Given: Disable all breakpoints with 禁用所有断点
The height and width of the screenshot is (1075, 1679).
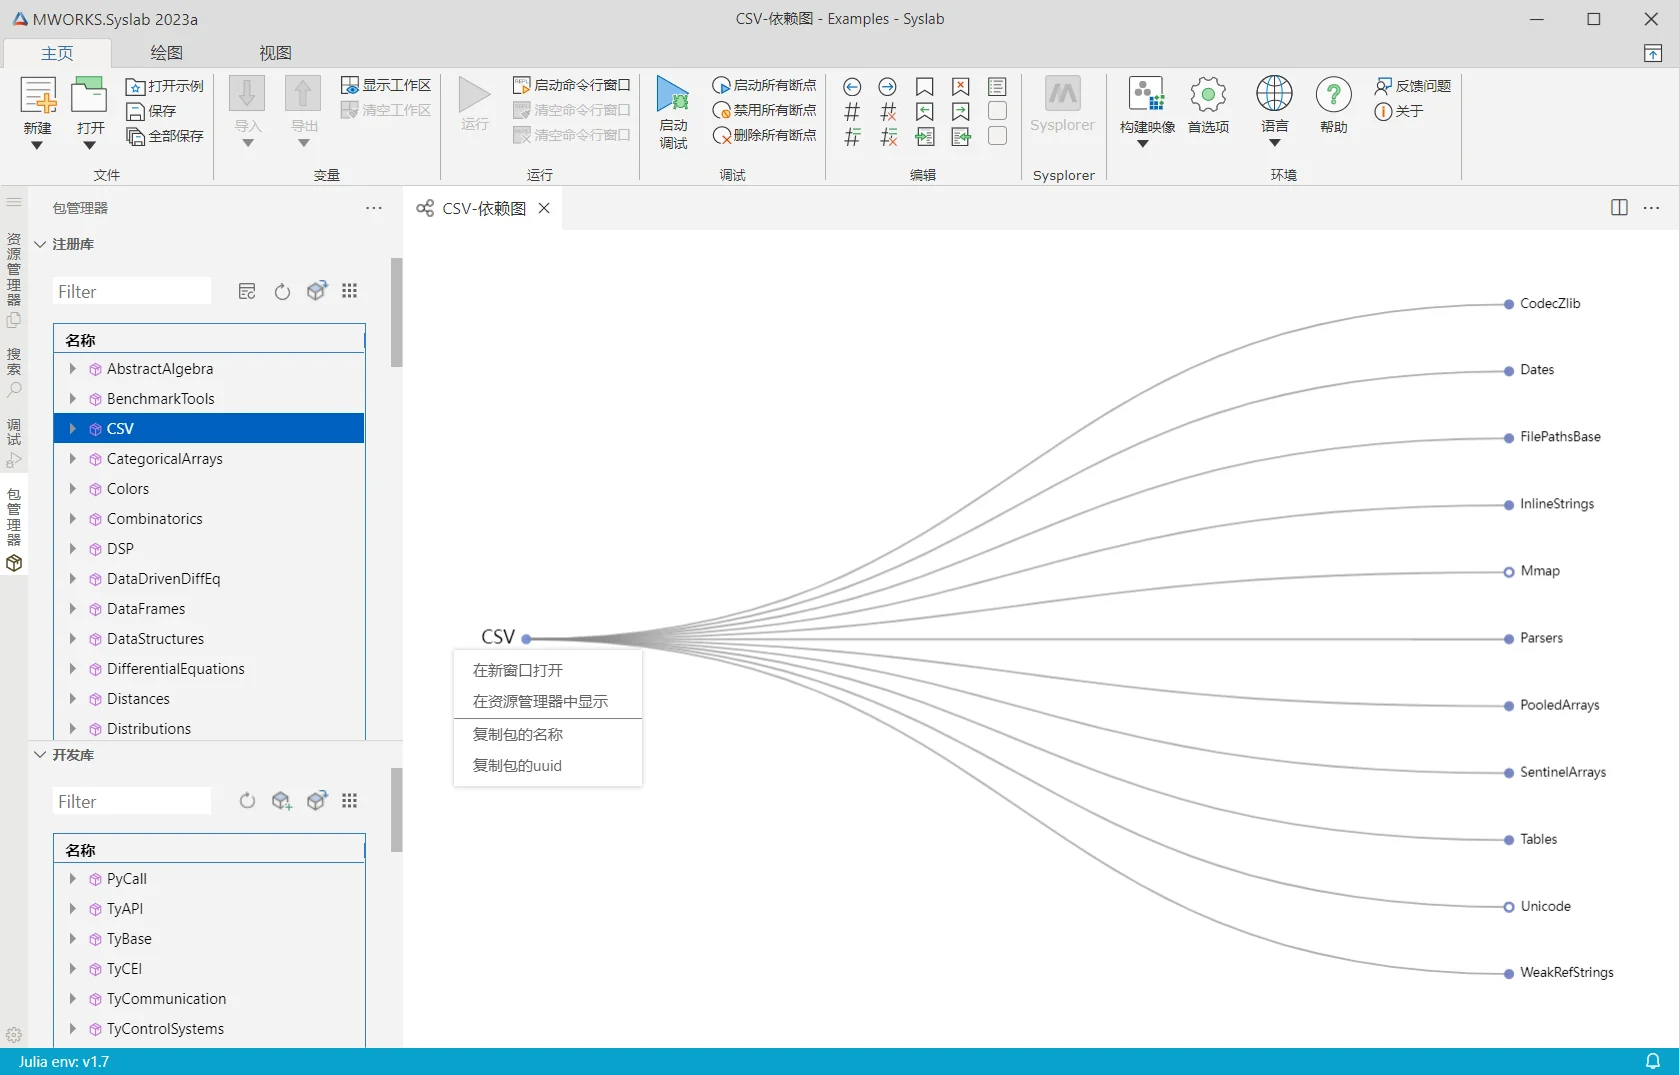Looking at the screenshot, I should point(765,110).
